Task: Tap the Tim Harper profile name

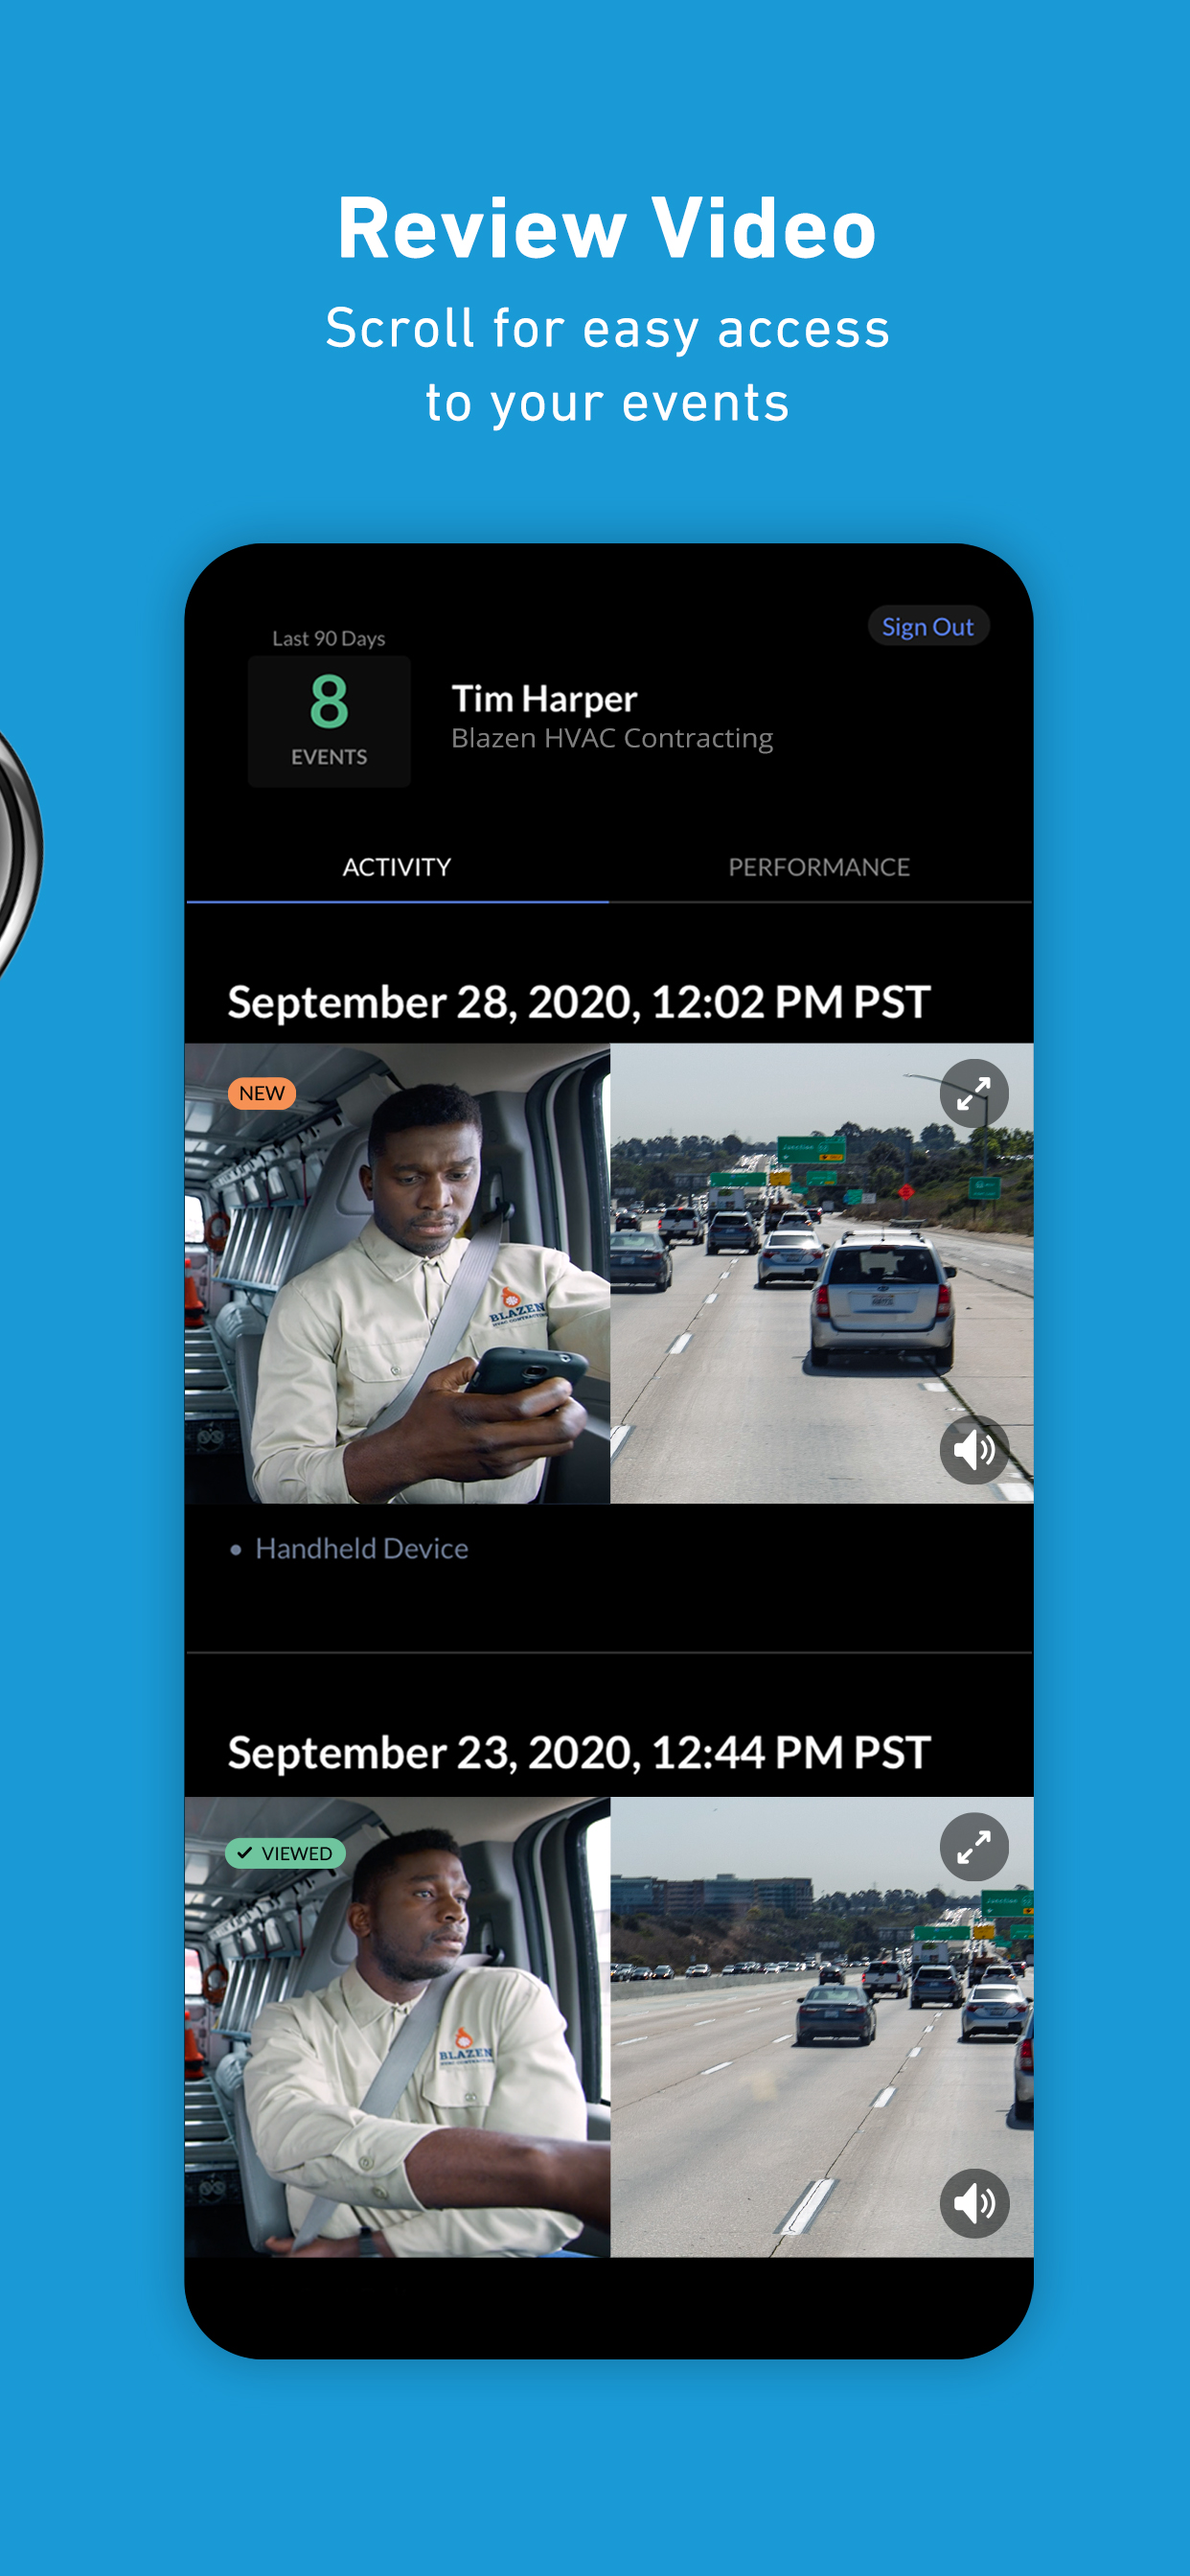Action: point(544,698)
